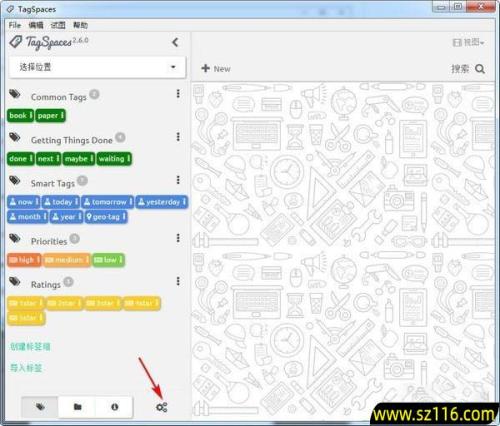Click the count badge next to Common Tags
Image resolution: width=500 pixels, height=426 pixels.
pos(95,94)
